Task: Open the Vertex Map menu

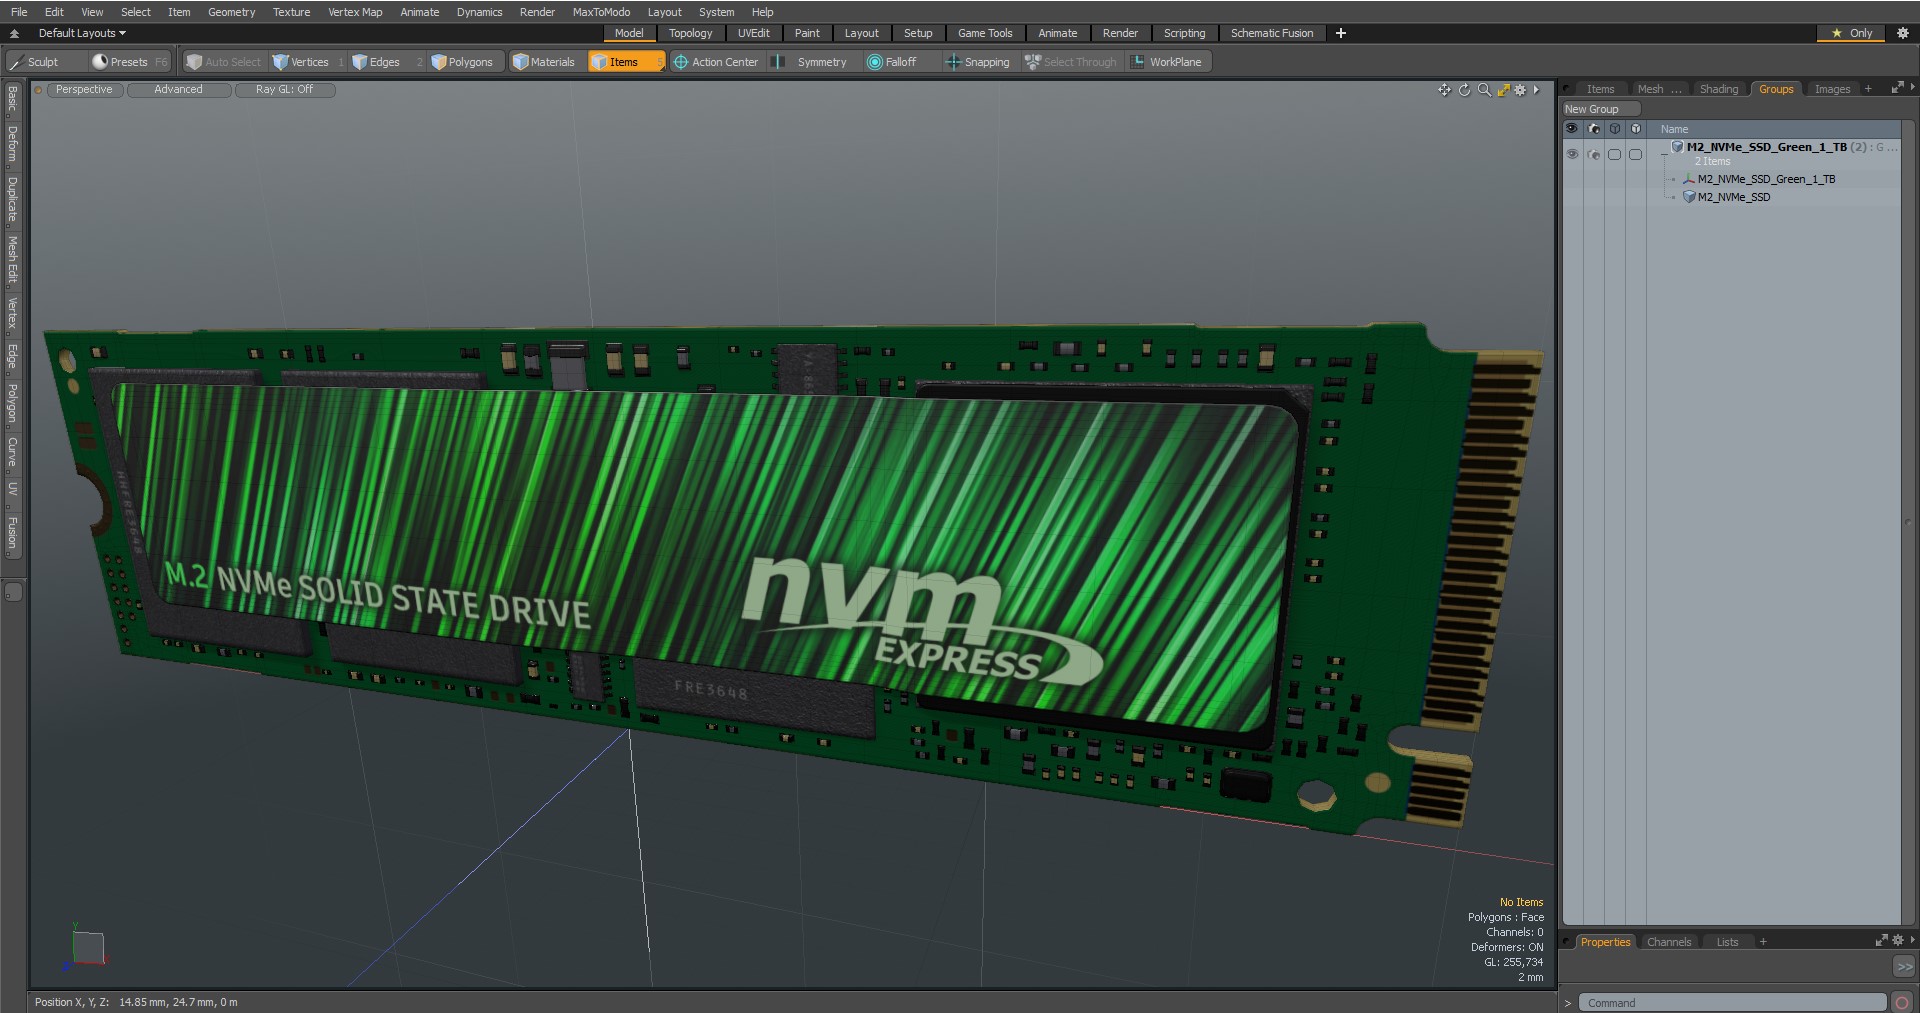Action: [x=355, y=12]
